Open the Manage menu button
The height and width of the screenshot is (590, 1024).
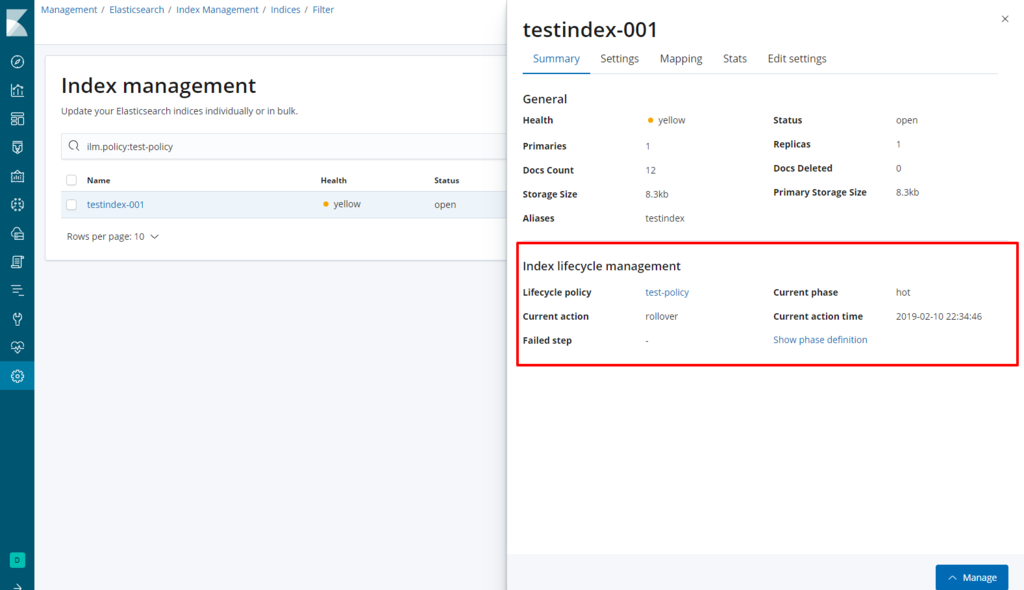(972, 578)
